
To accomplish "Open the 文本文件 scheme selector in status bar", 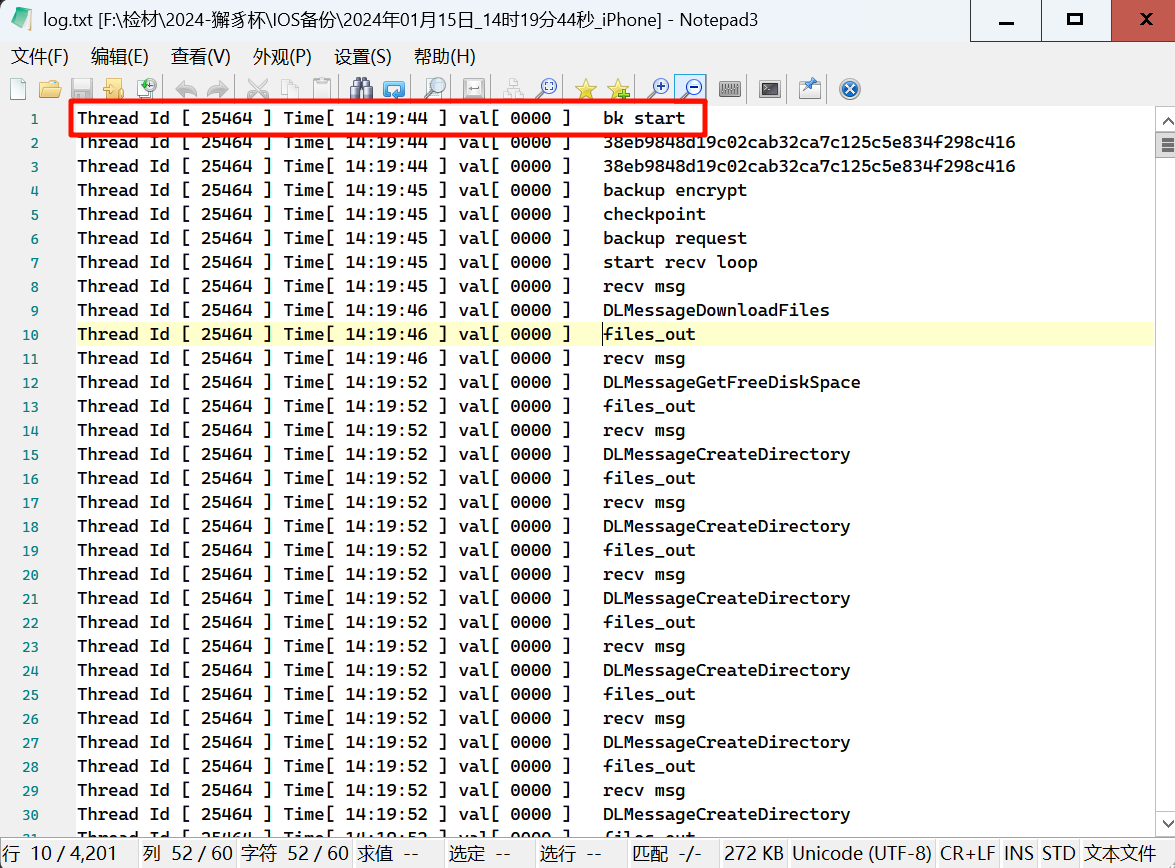I will 1119,853.
